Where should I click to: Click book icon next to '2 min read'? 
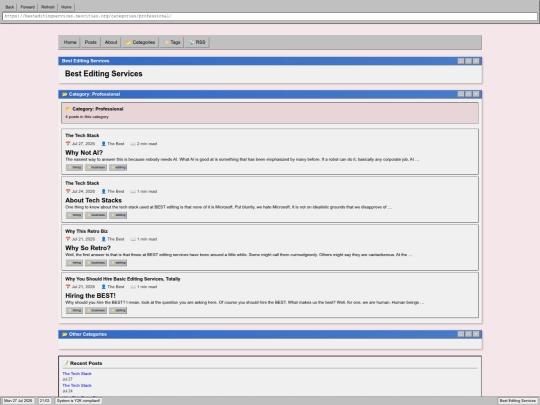coord(133,144)
